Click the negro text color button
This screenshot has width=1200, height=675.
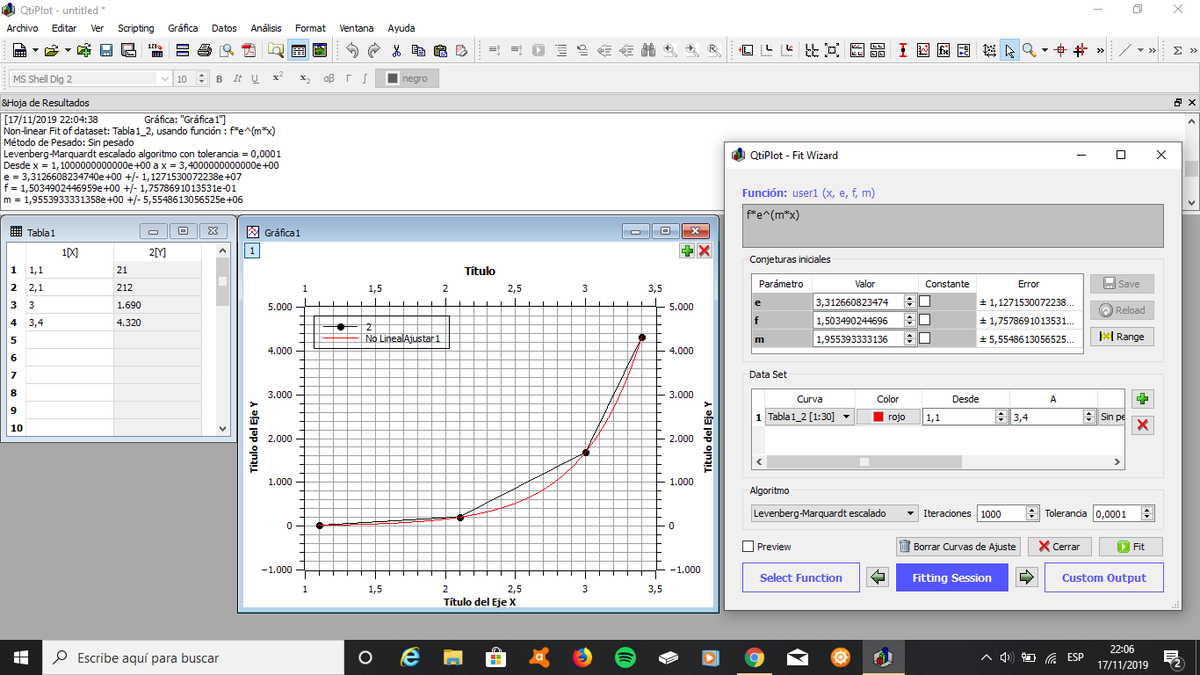click(407, 78)
